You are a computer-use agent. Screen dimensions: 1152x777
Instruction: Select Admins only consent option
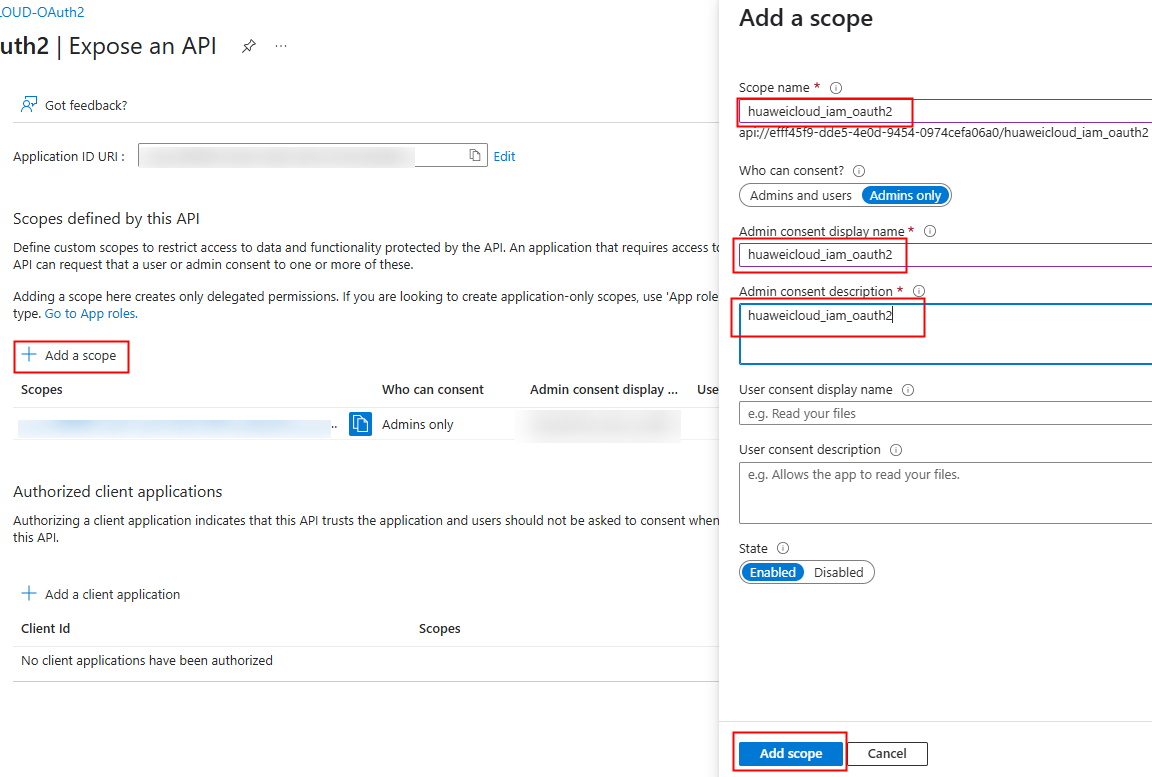point(905,195)
